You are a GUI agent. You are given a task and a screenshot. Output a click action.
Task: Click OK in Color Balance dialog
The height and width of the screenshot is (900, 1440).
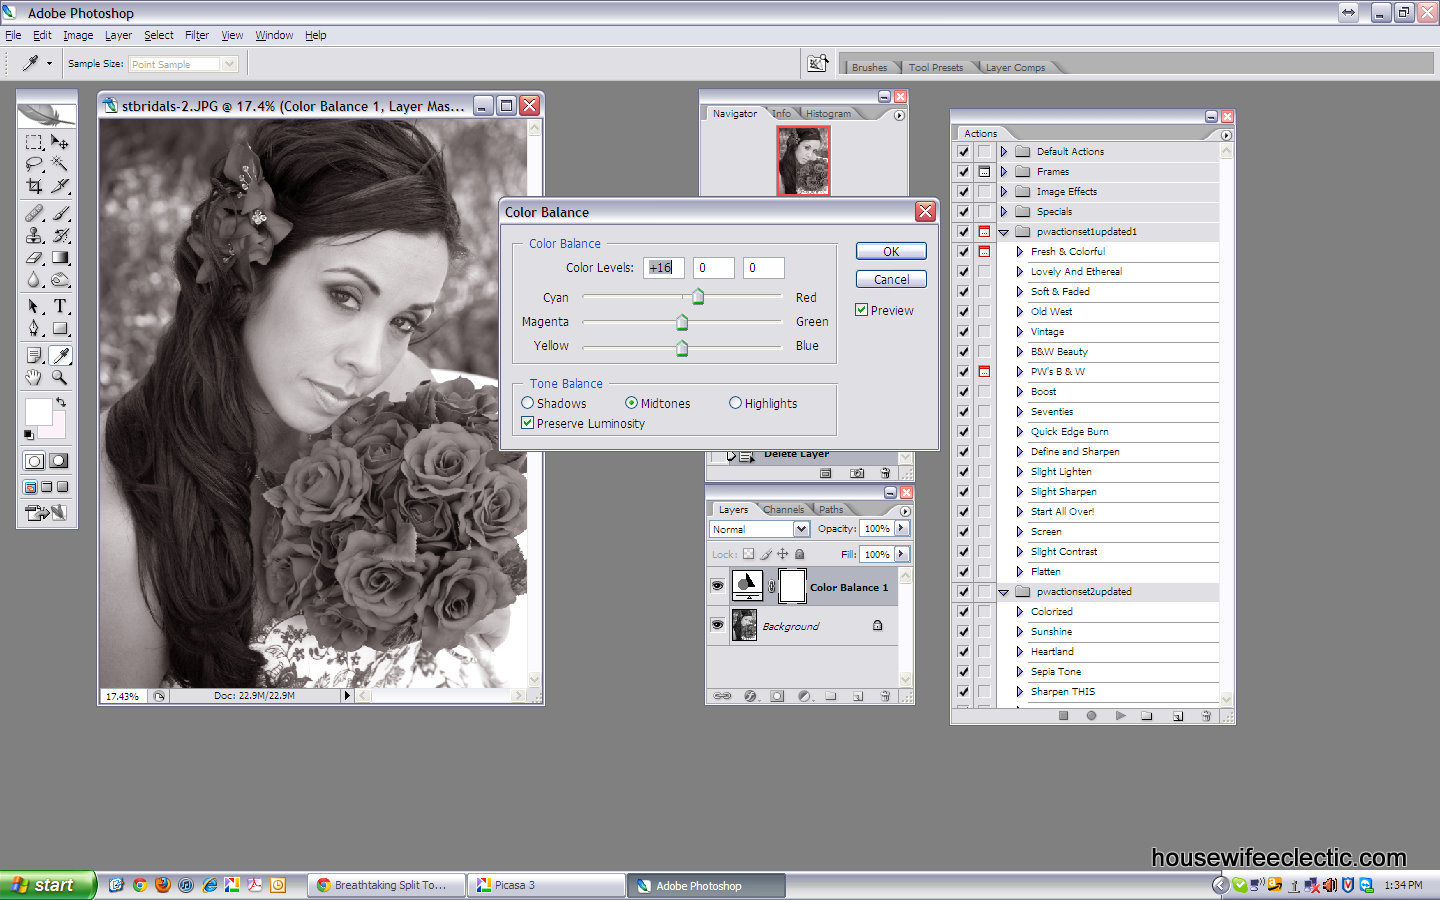(890, 251)
